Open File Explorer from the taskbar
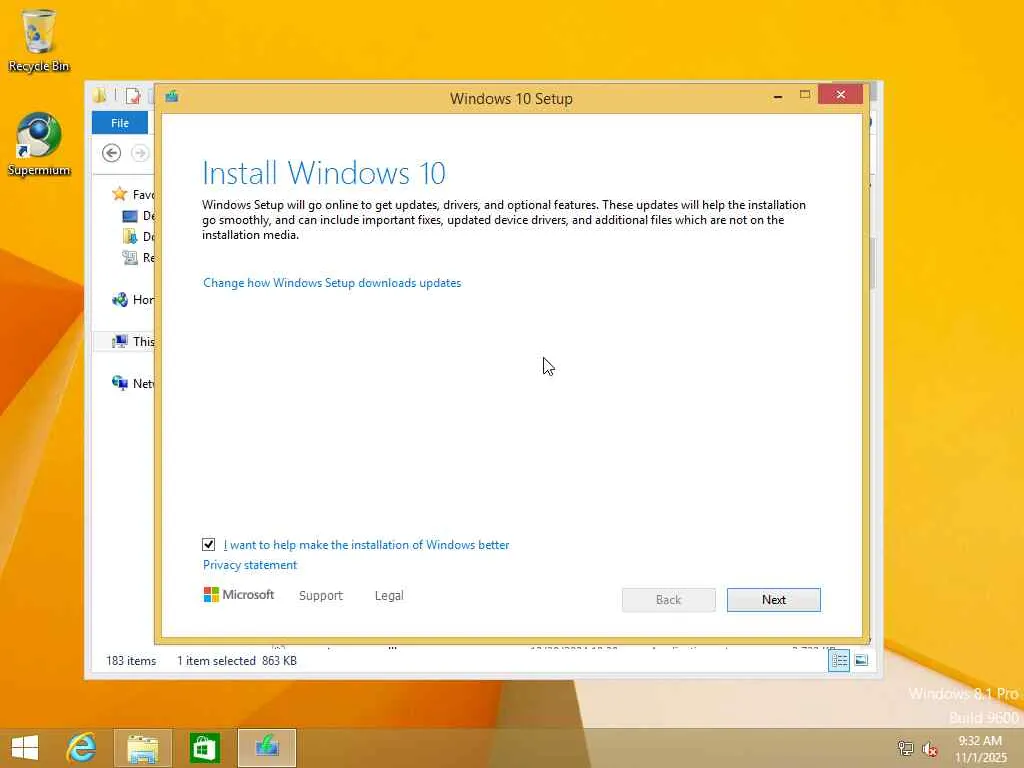1024x768 pixels. click(142, 748)
